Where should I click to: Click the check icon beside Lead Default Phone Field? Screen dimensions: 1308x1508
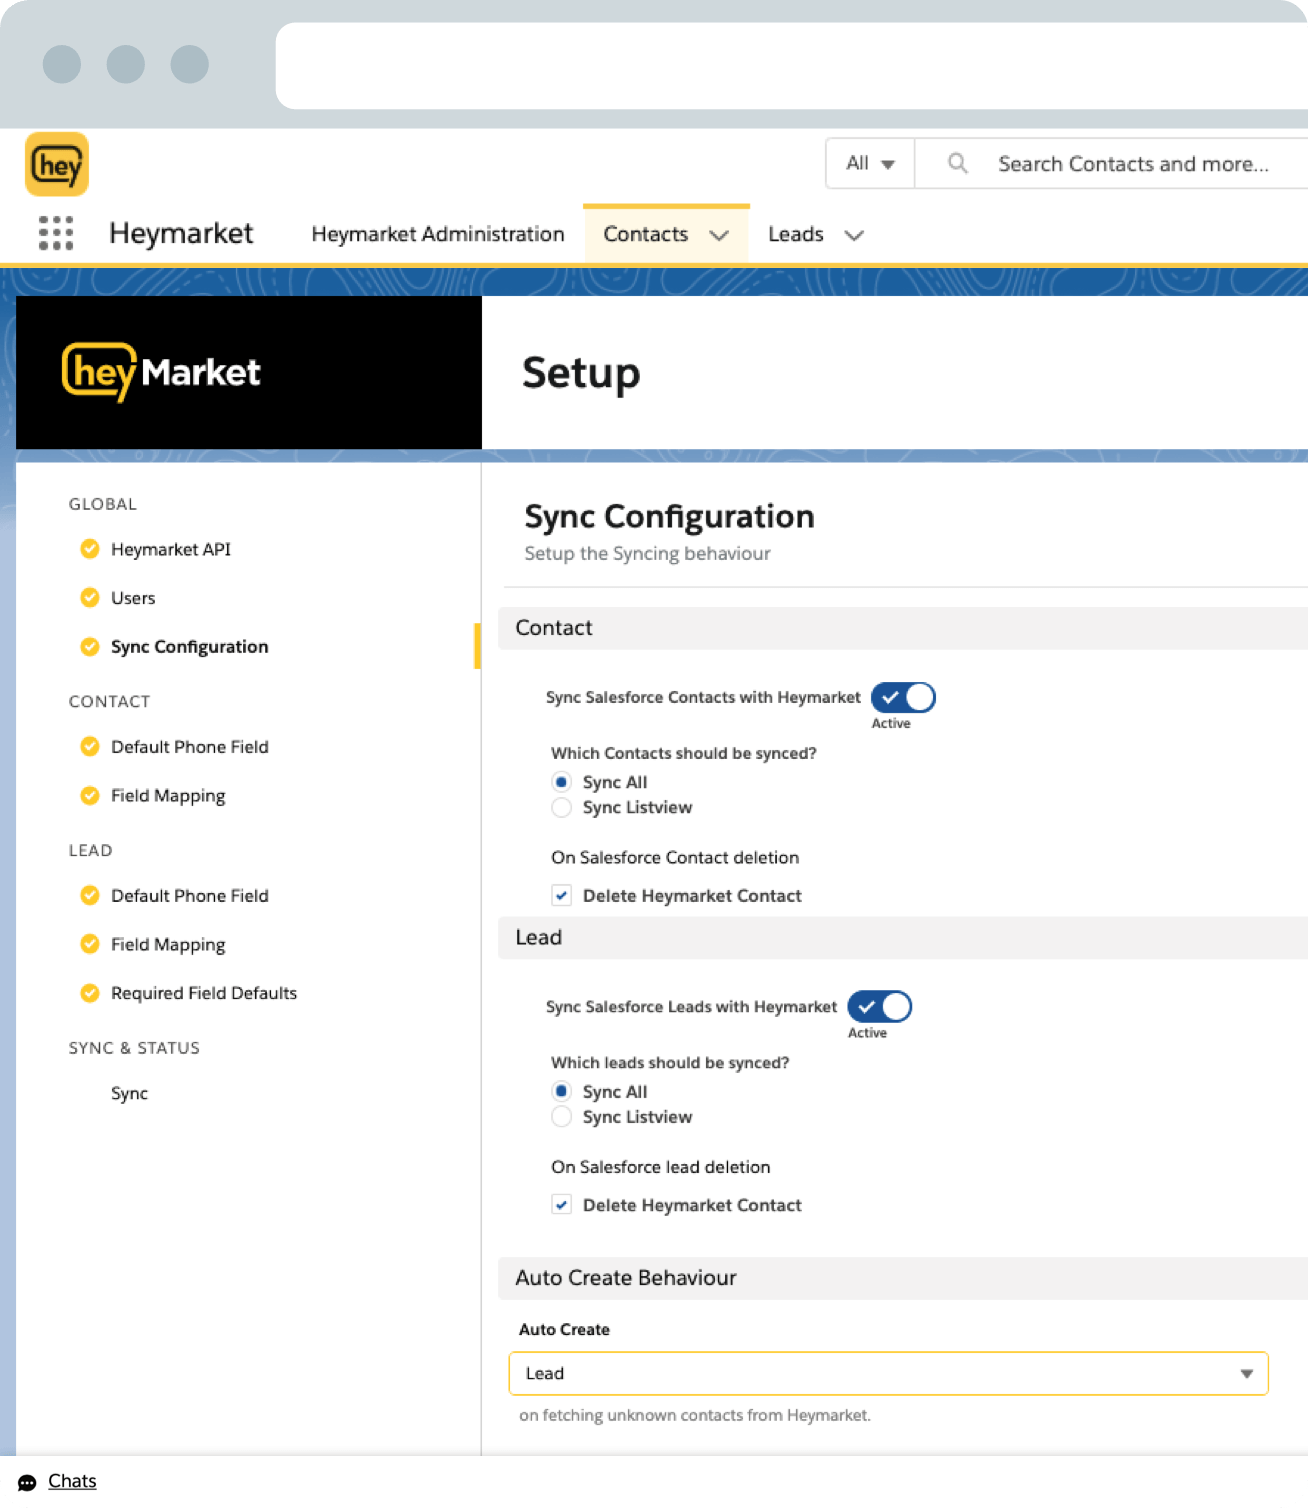90,896
